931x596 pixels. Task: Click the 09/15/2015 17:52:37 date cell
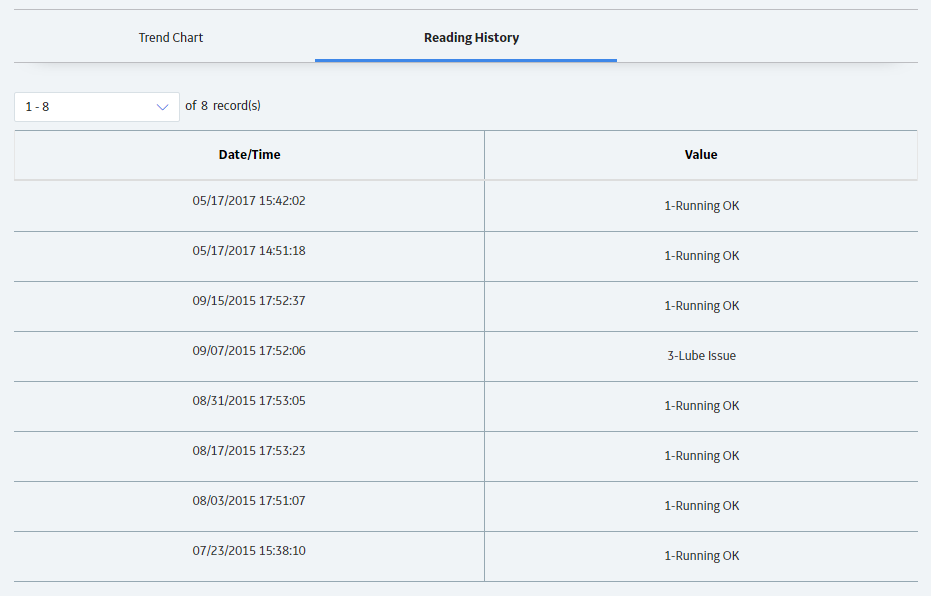pos(249,306)
